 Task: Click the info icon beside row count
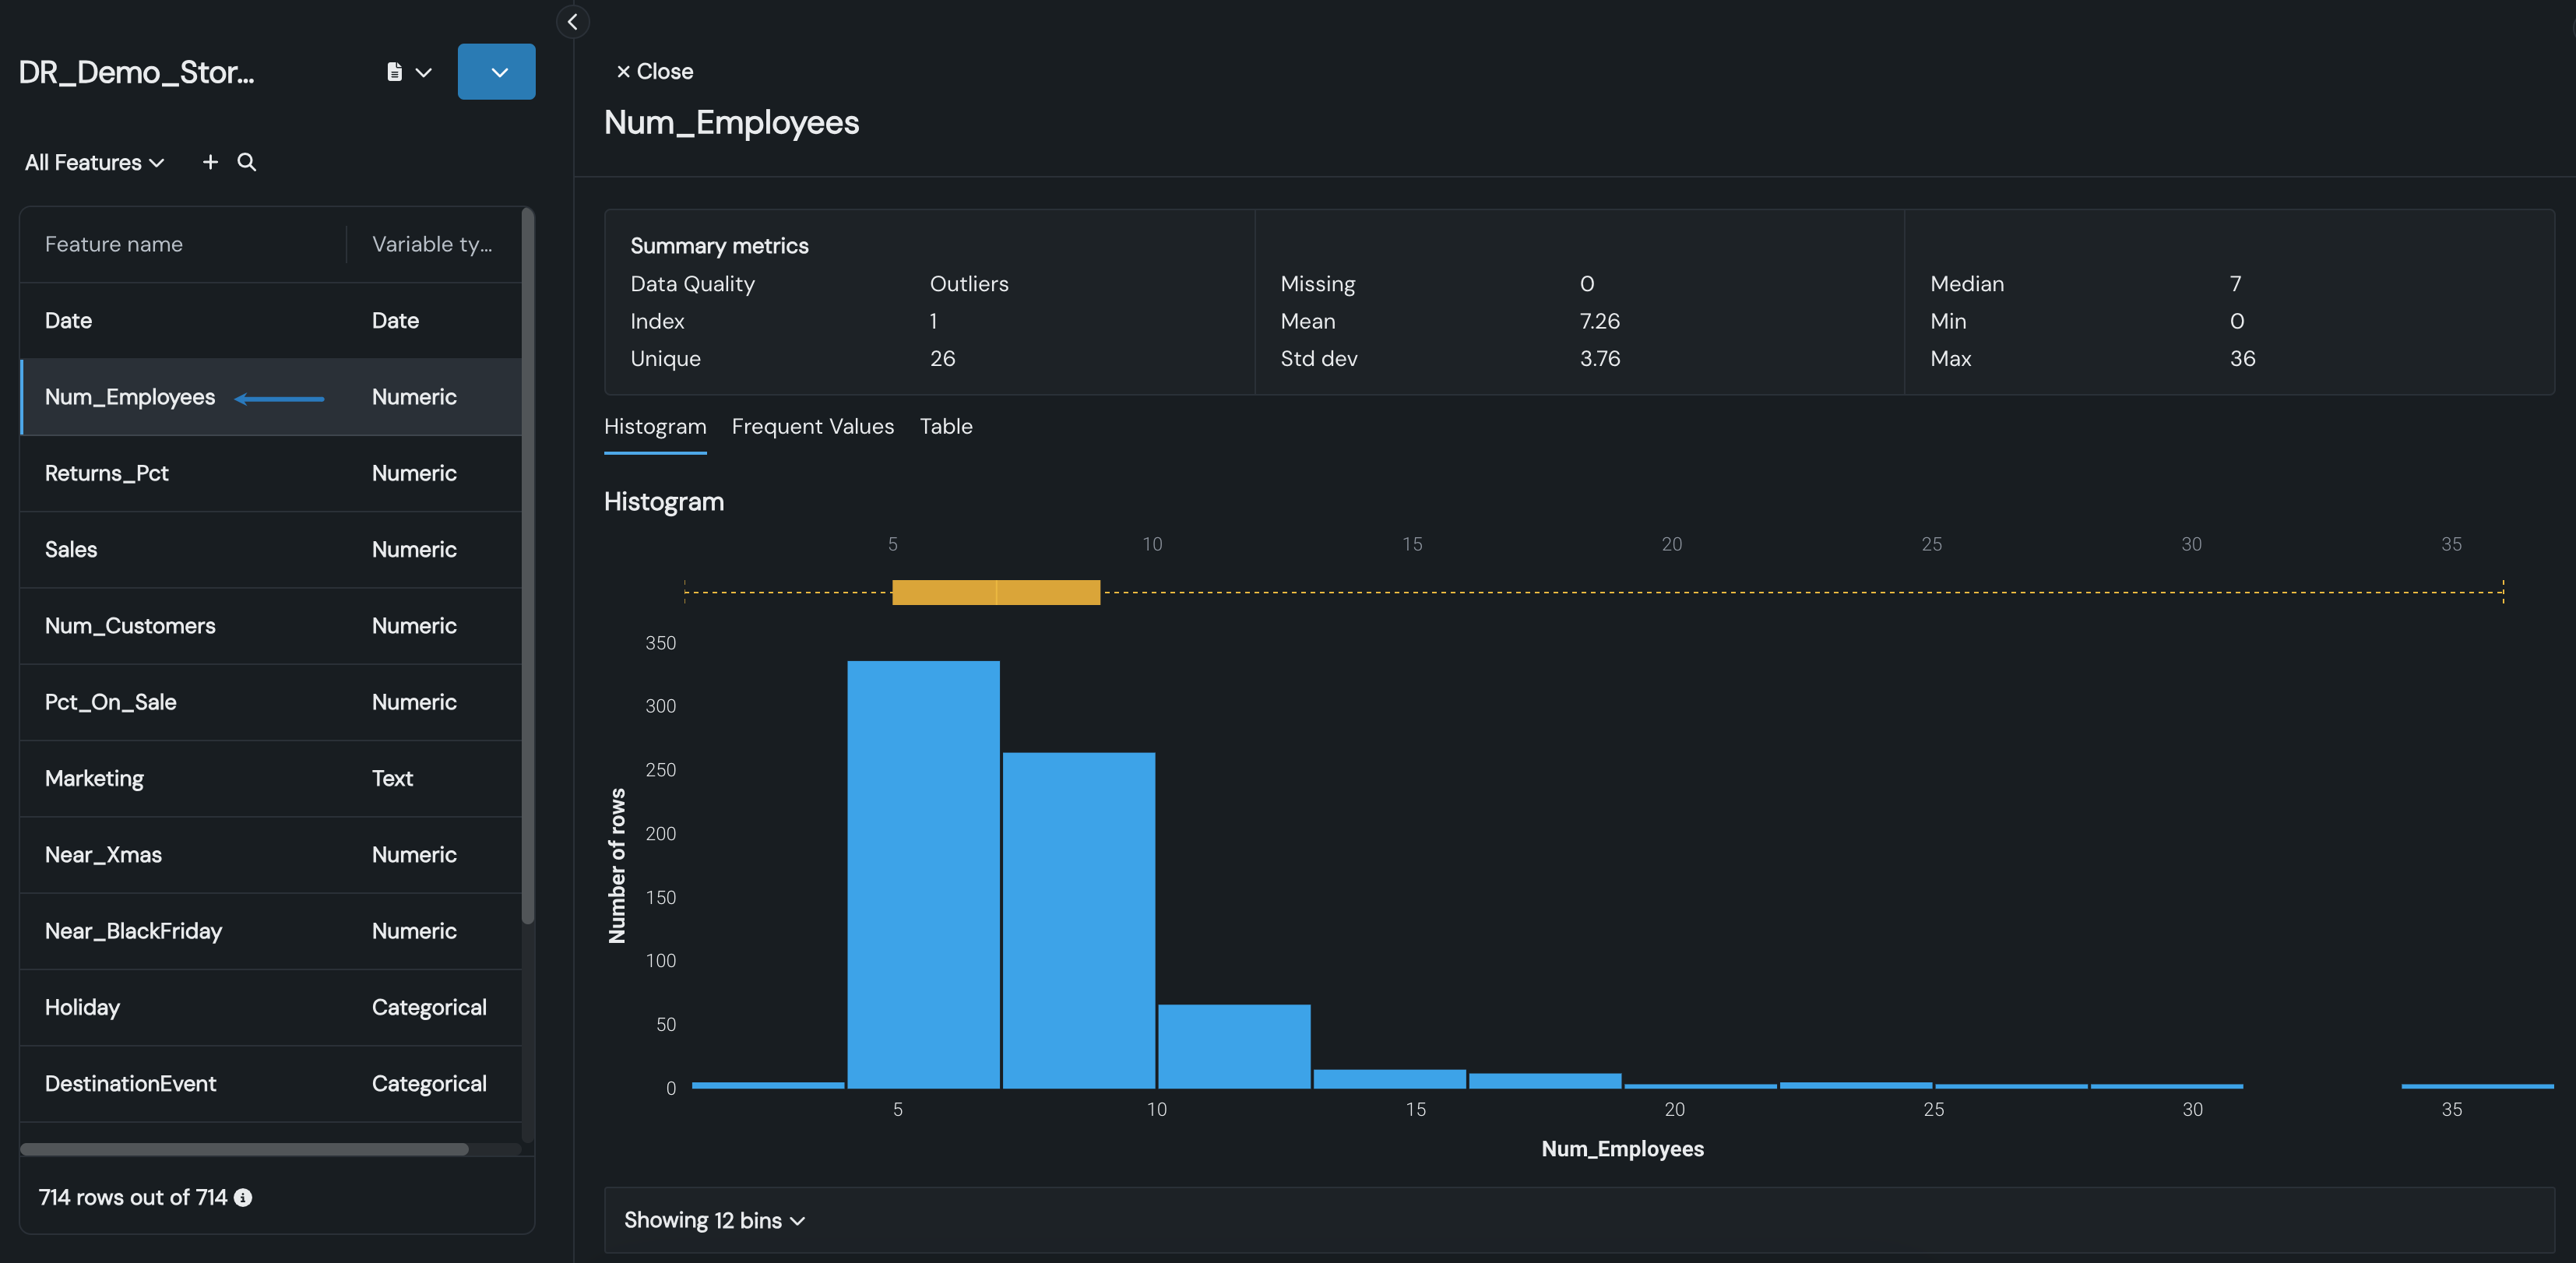(x=243, y=1198)
